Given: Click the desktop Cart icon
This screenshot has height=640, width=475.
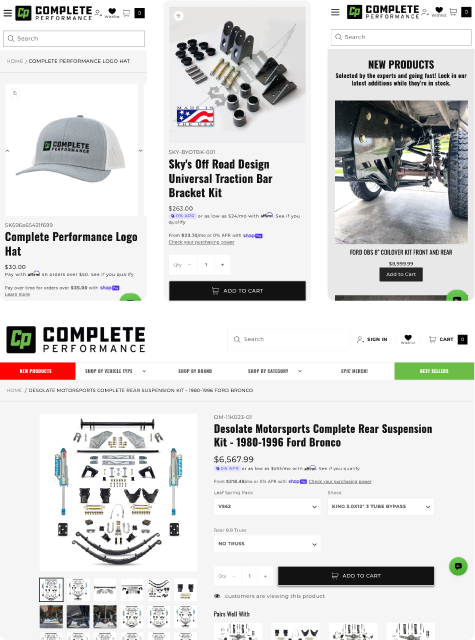Looking at the screenshot, I should (x=432, y=339).
